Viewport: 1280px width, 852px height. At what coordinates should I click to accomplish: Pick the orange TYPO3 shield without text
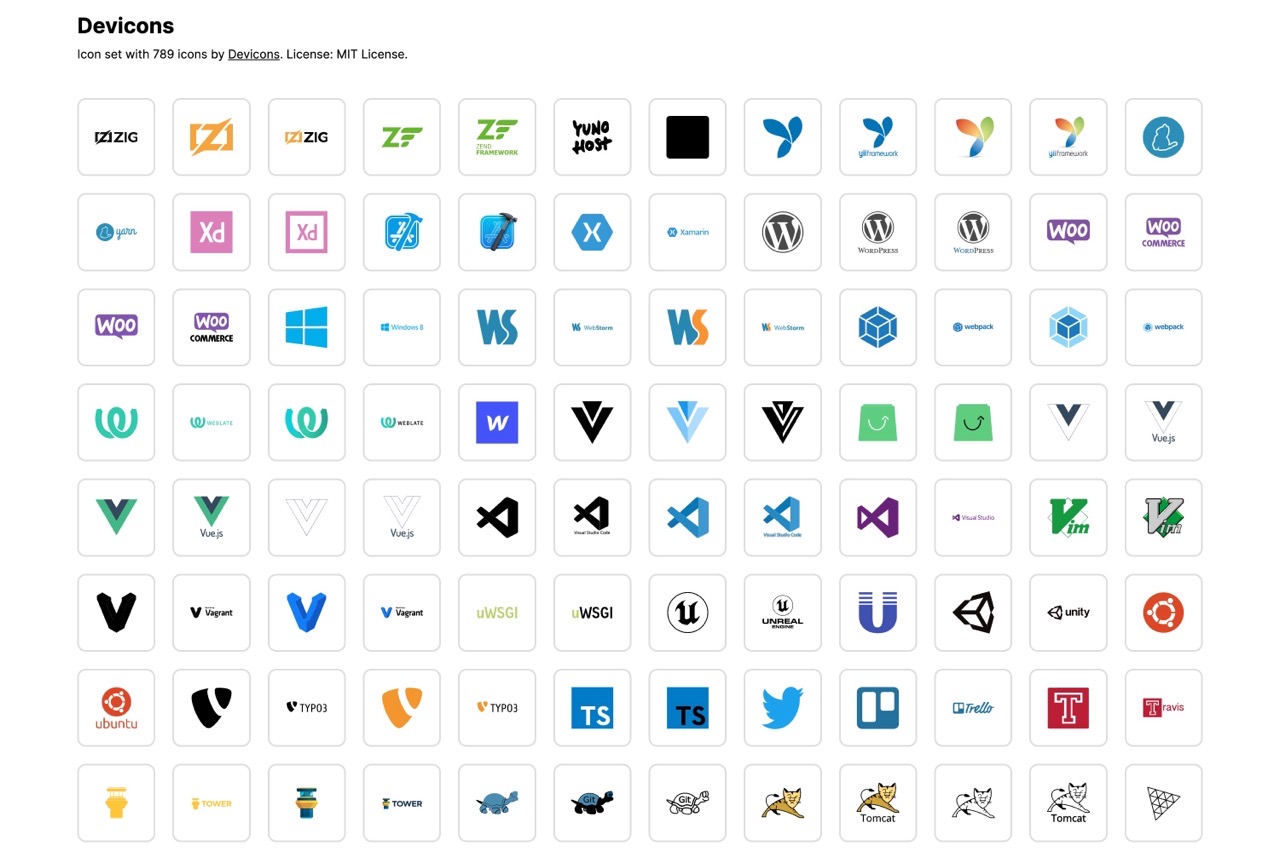coord(402,708)
